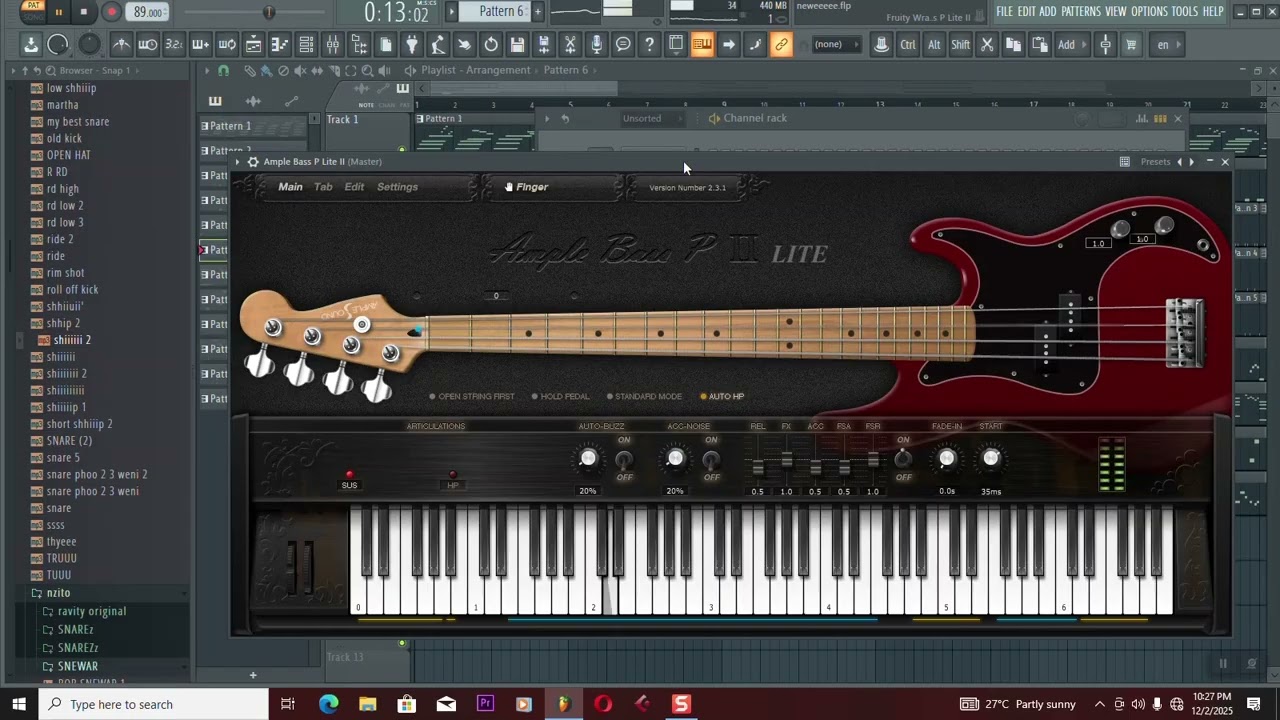Click the Ctrl modifier button in toolbar
This screenshot has width=1280, height=720.
coord(908,44)
